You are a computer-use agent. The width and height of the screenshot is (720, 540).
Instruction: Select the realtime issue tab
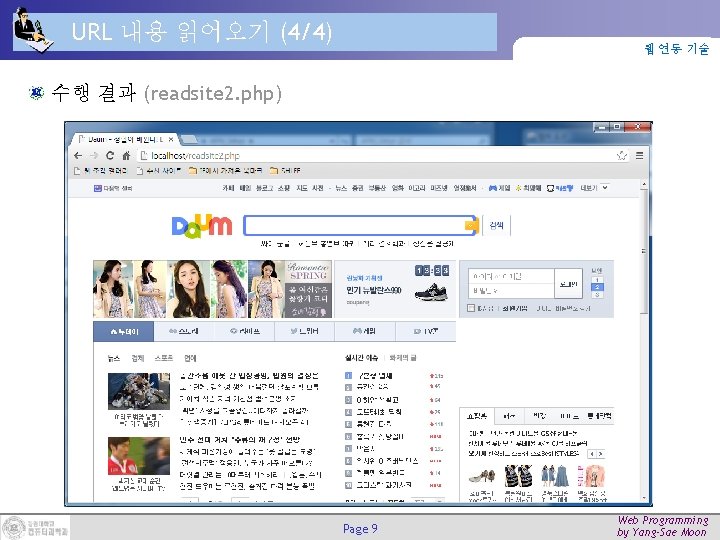pyautogui.click(x=361, y=358)
